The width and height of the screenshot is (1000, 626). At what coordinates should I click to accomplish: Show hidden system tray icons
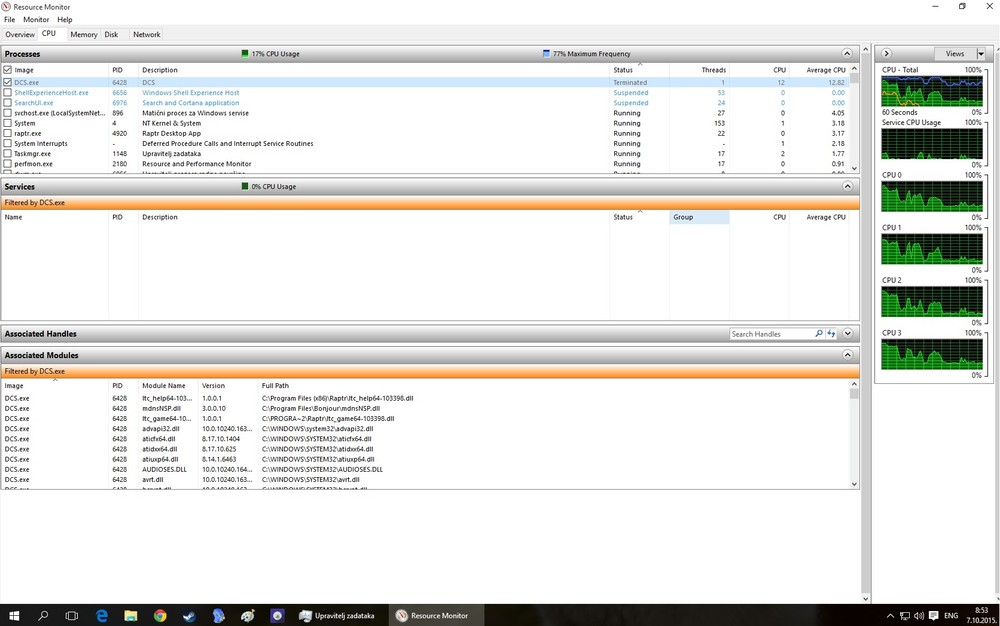890,616
